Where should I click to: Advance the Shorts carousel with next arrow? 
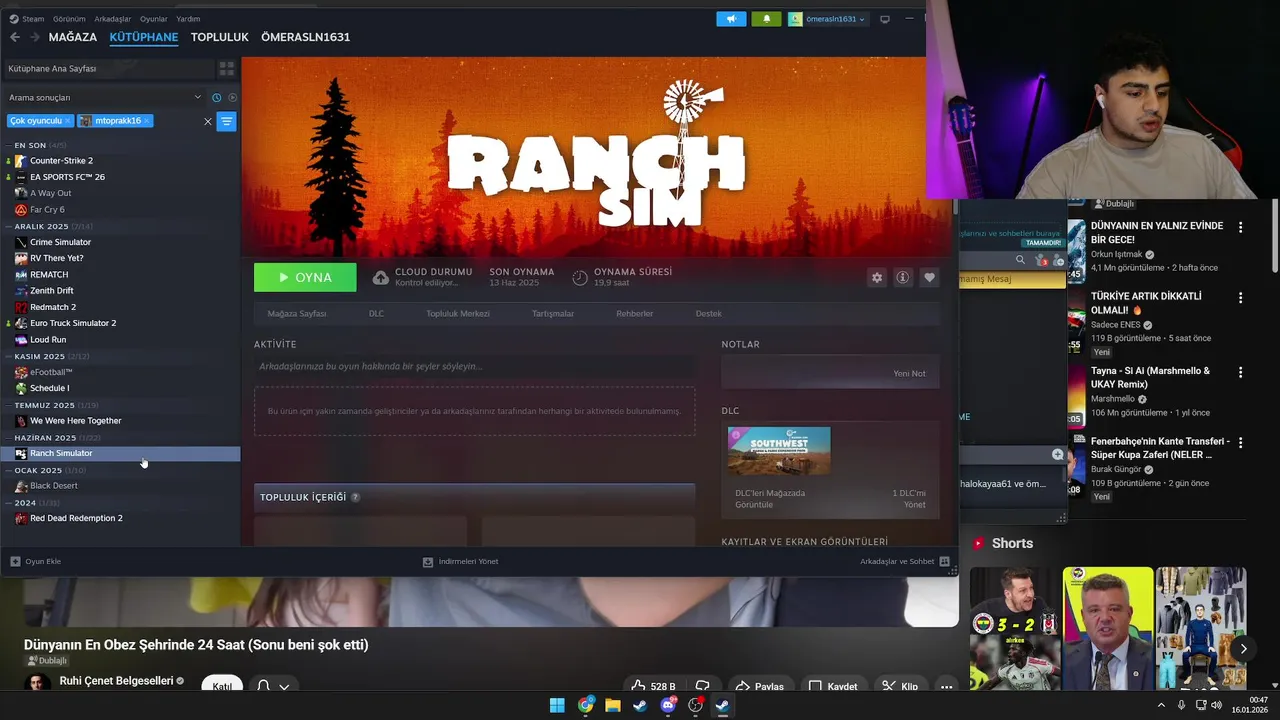point(1243,649)
